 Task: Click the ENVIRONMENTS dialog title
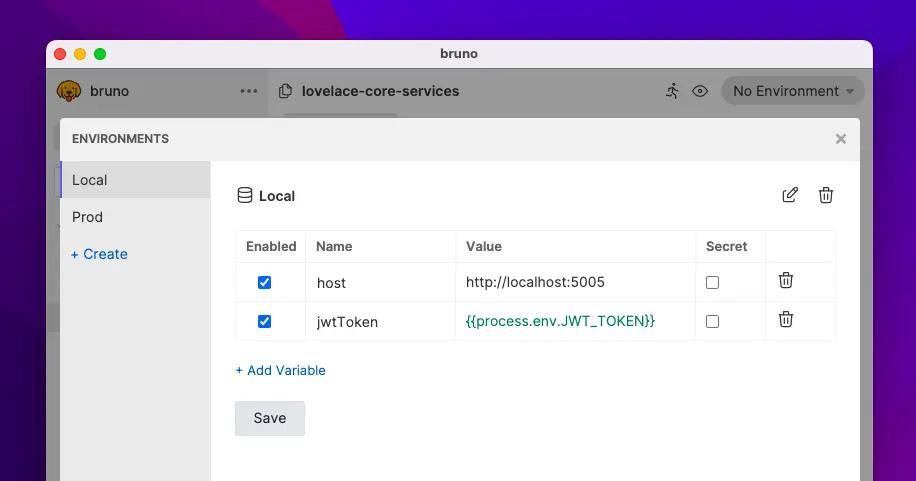(120, 139)
